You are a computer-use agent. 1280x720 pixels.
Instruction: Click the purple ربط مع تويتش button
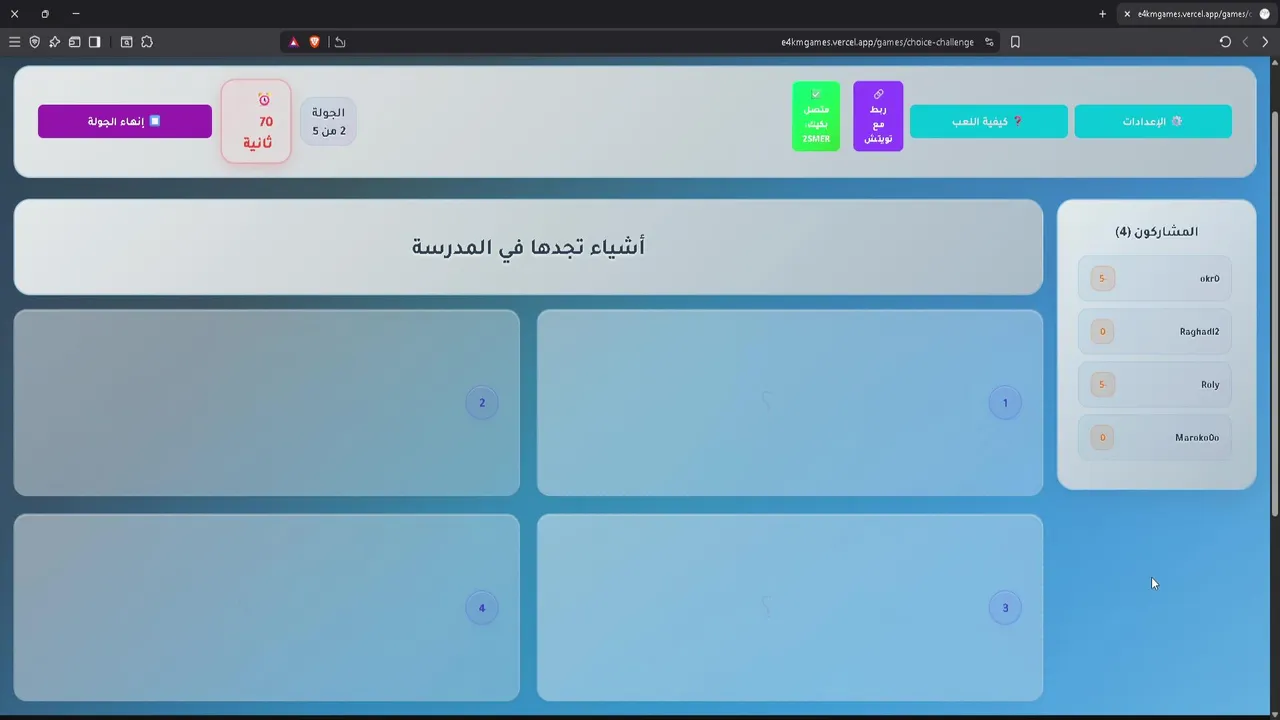[878, 116]
